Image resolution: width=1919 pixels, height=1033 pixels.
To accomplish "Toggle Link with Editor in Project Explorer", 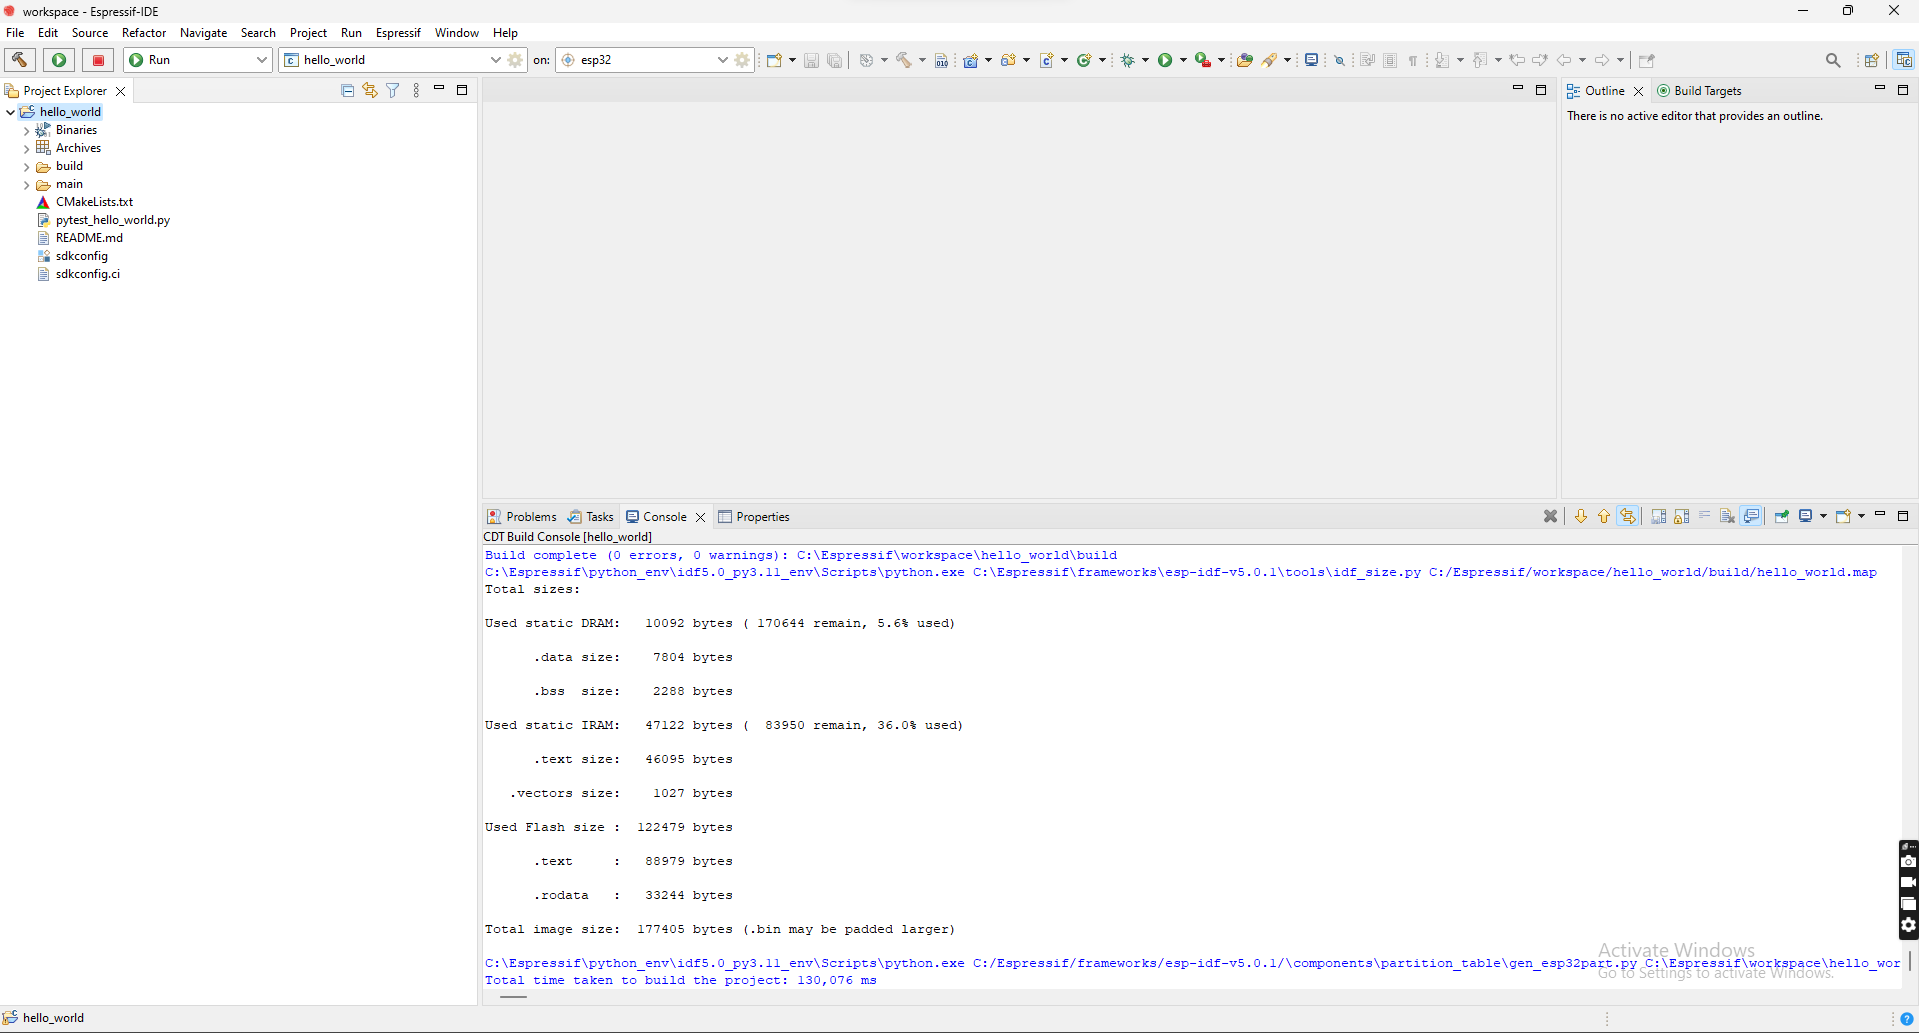I will [370, 90].
